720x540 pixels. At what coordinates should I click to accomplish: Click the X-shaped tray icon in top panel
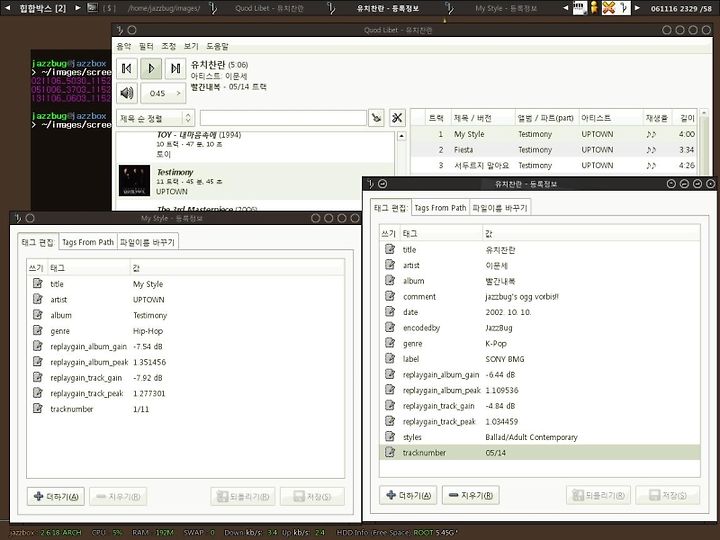coord(608,8)
